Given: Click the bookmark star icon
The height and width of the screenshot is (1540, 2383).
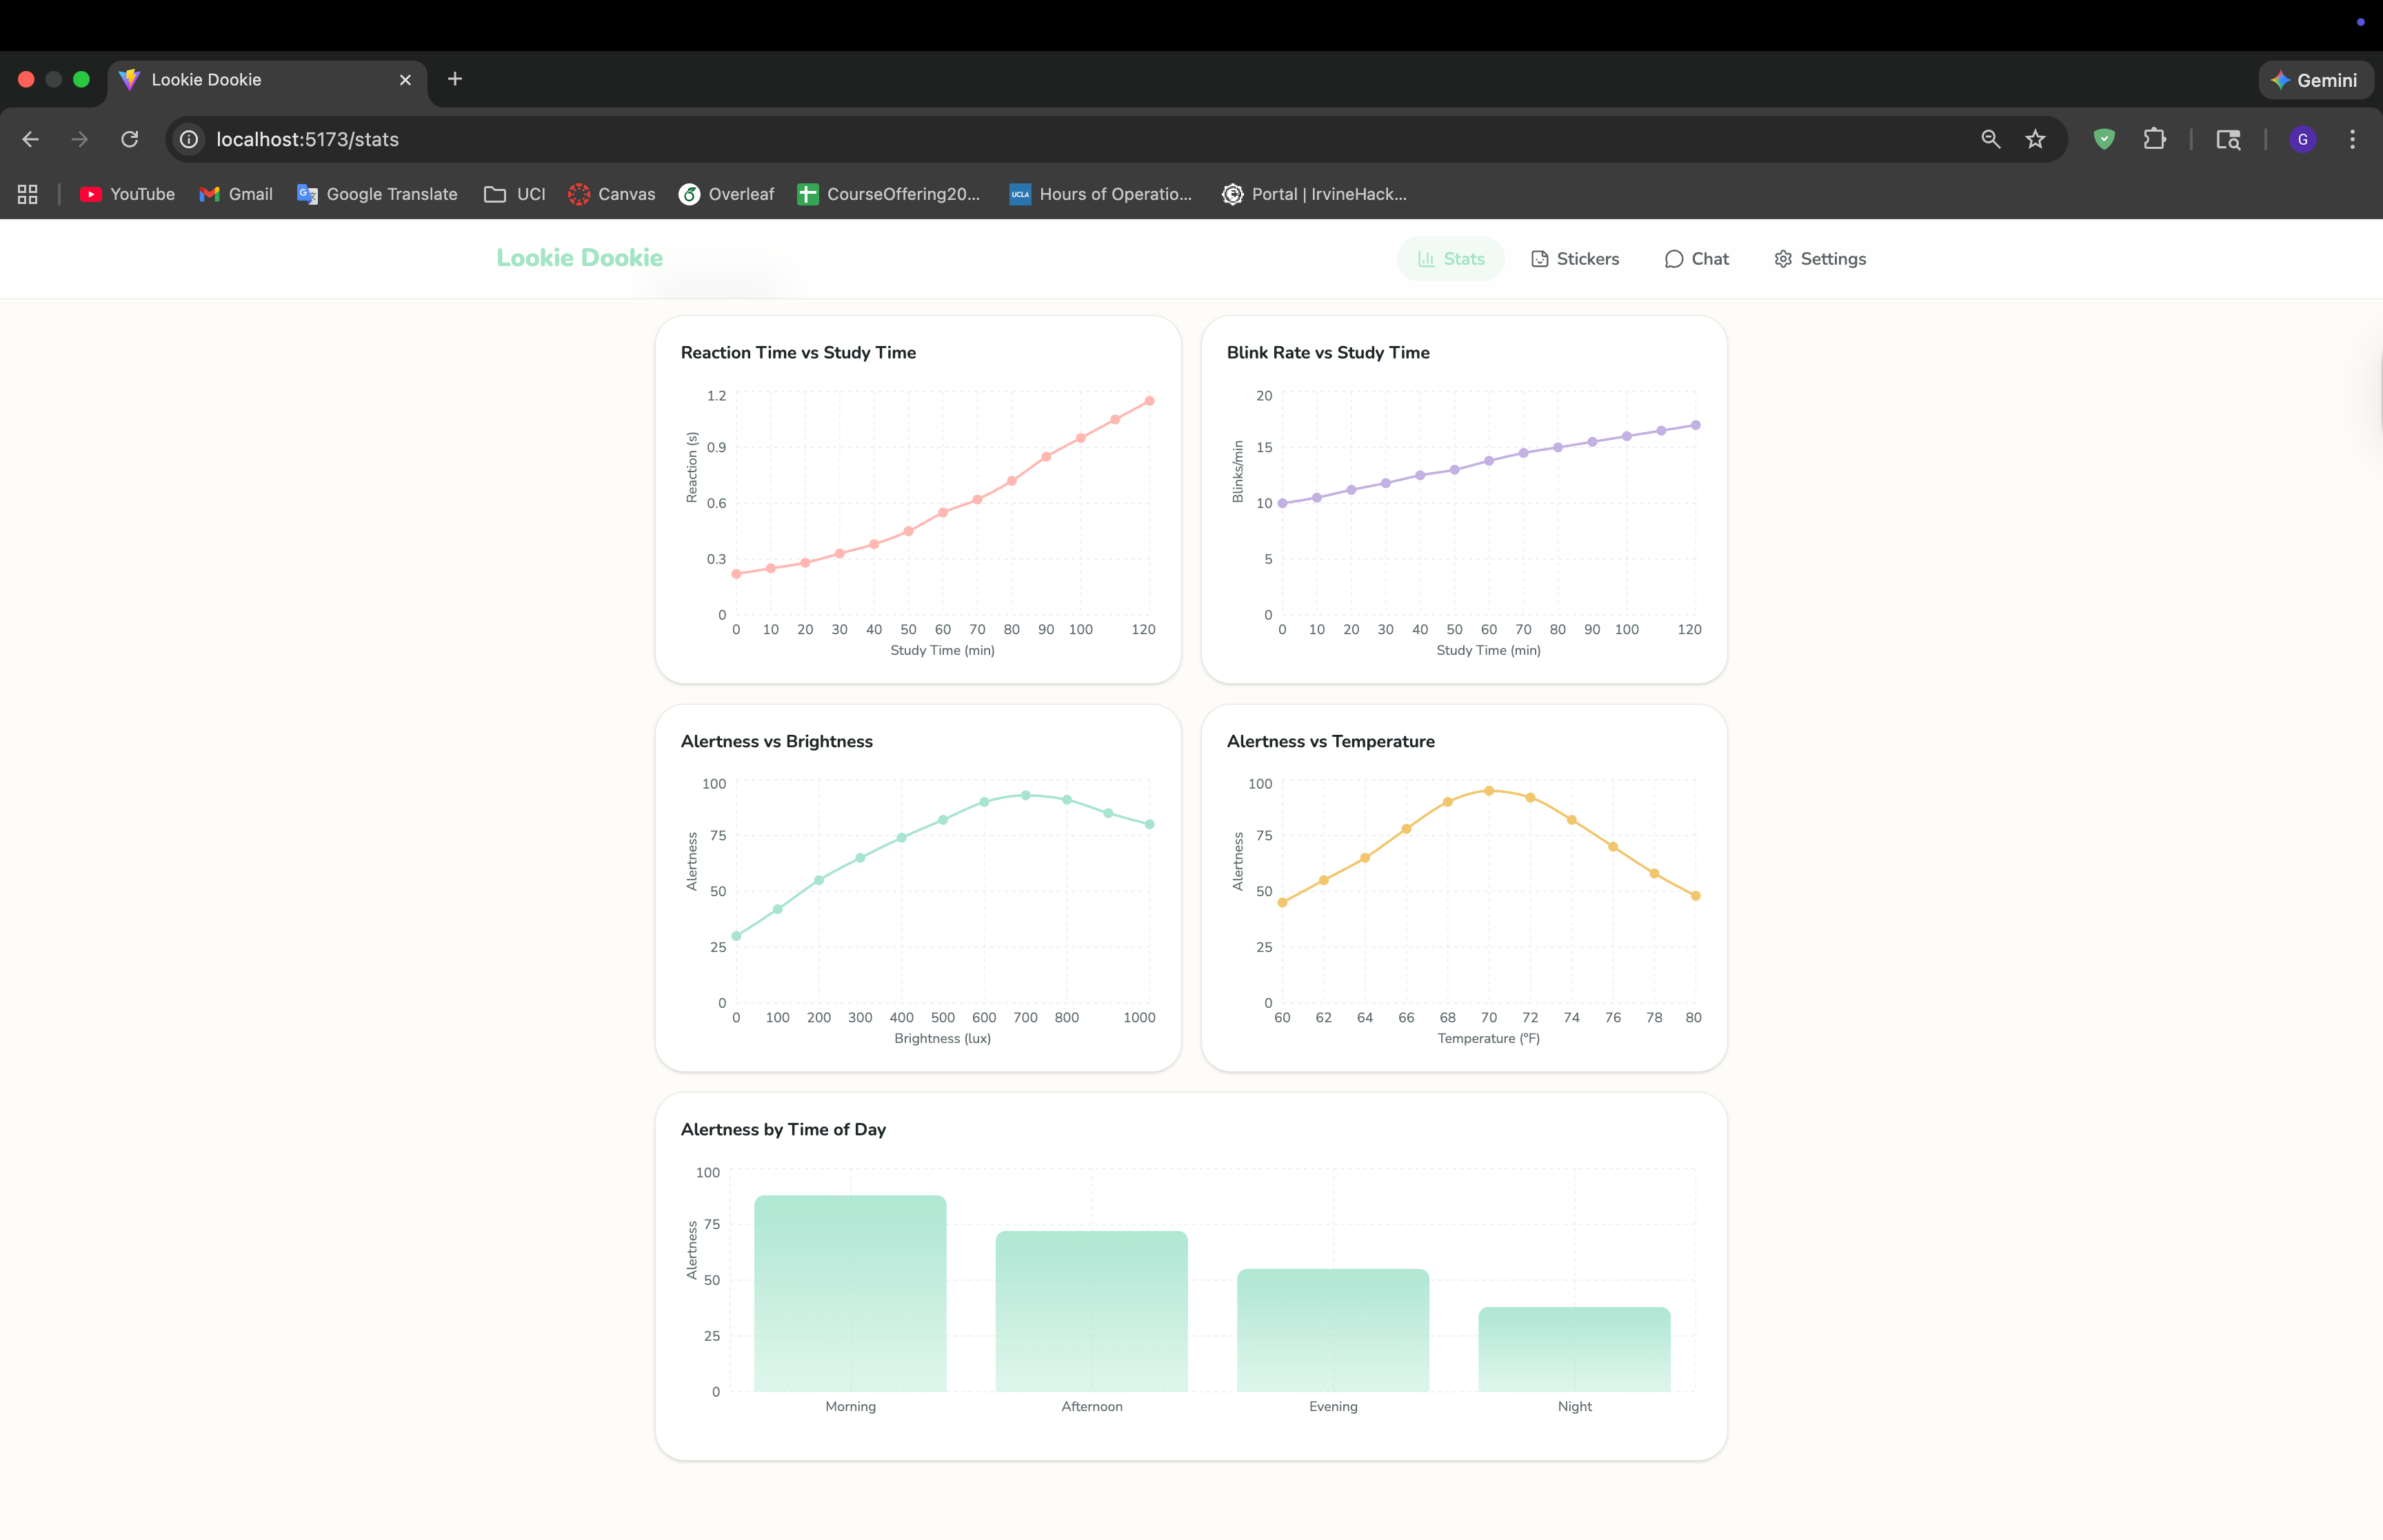Looking at the screenshot, I should tap(2035, 139).
